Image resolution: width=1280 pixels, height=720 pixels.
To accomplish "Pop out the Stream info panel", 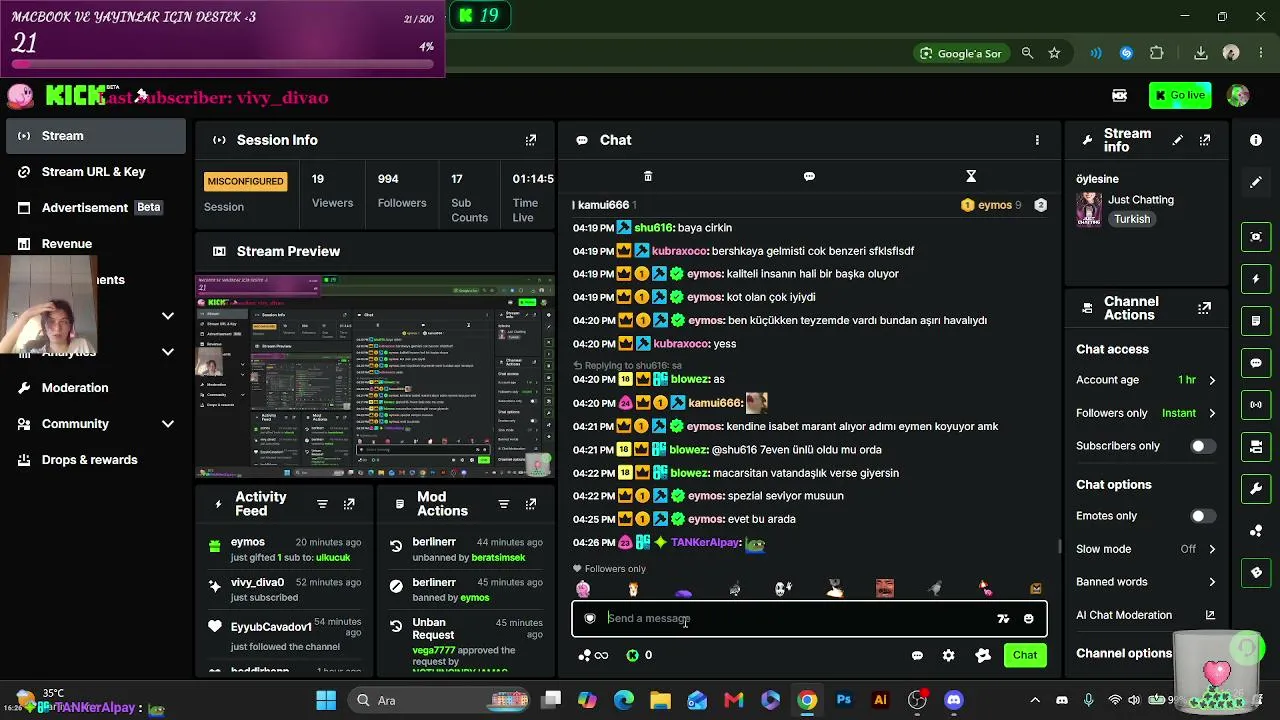I will click(x=1205, y=140).
